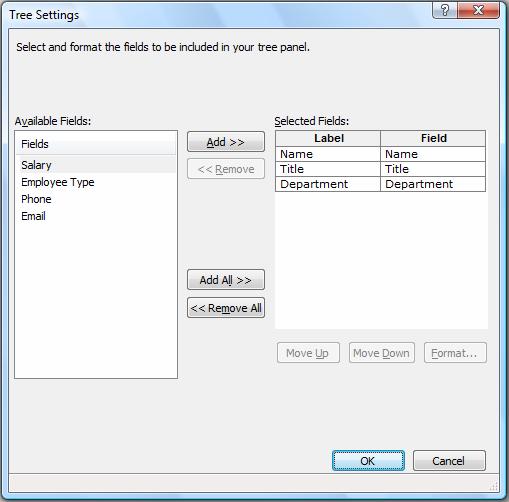Click the Add >> button

click(226, 142)
